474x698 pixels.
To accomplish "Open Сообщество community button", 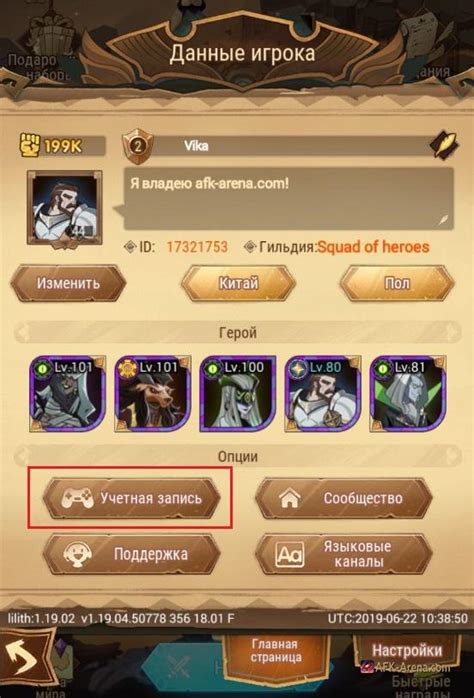I will click(344, 498).
